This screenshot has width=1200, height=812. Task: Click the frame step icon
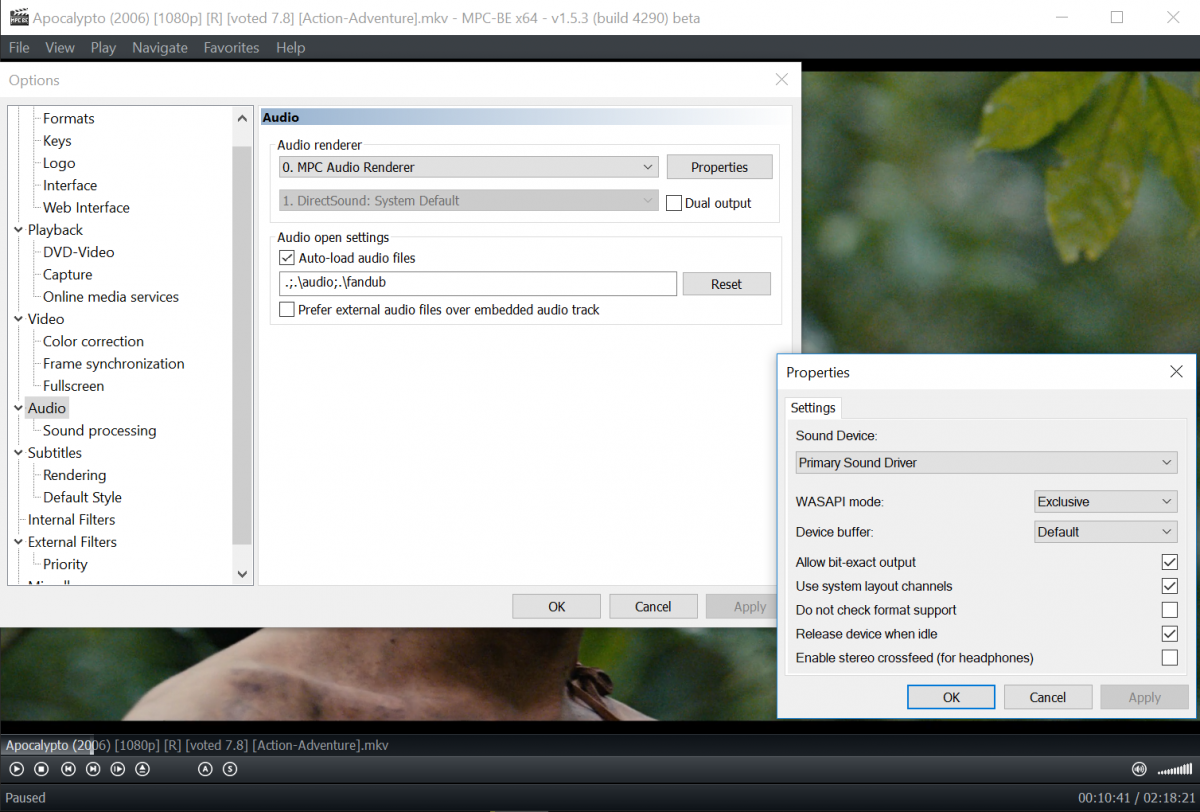click(118, 769)
